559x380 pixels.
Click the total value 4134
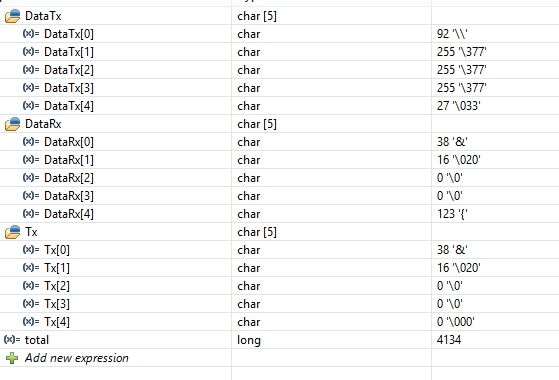(x=449, y=340)
